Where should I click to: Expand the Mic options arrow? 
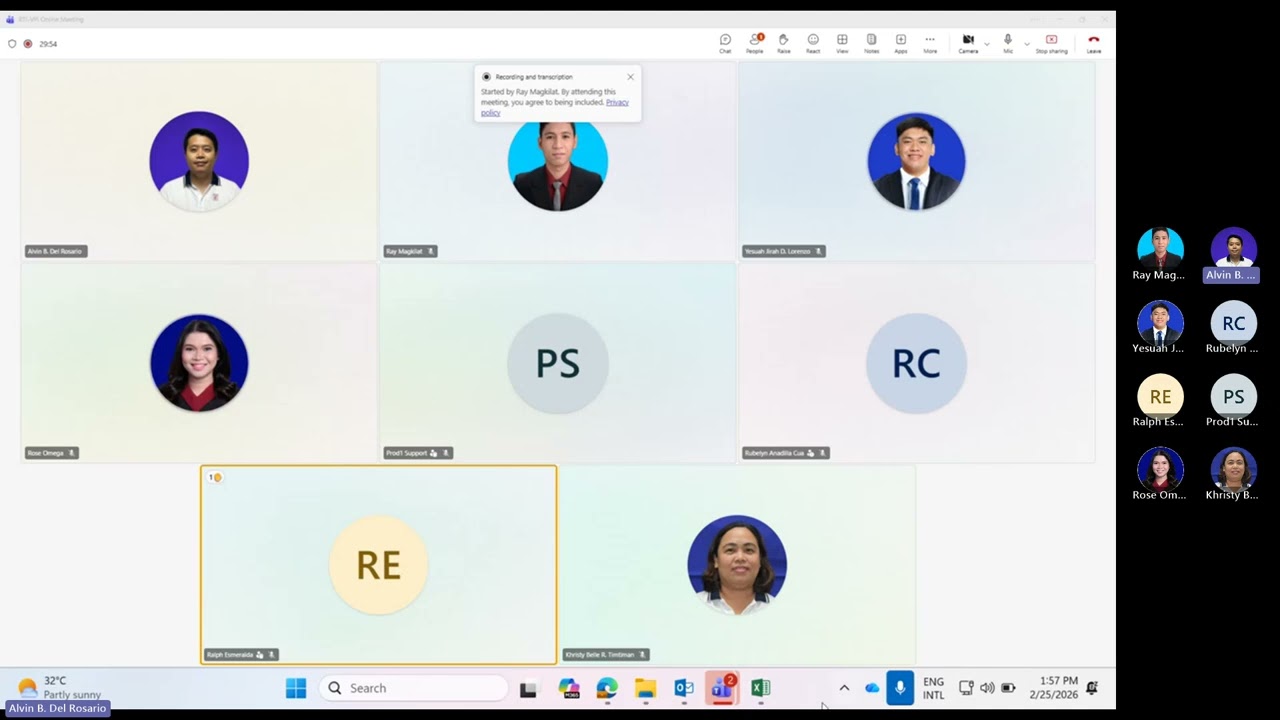pos(1027,44)
